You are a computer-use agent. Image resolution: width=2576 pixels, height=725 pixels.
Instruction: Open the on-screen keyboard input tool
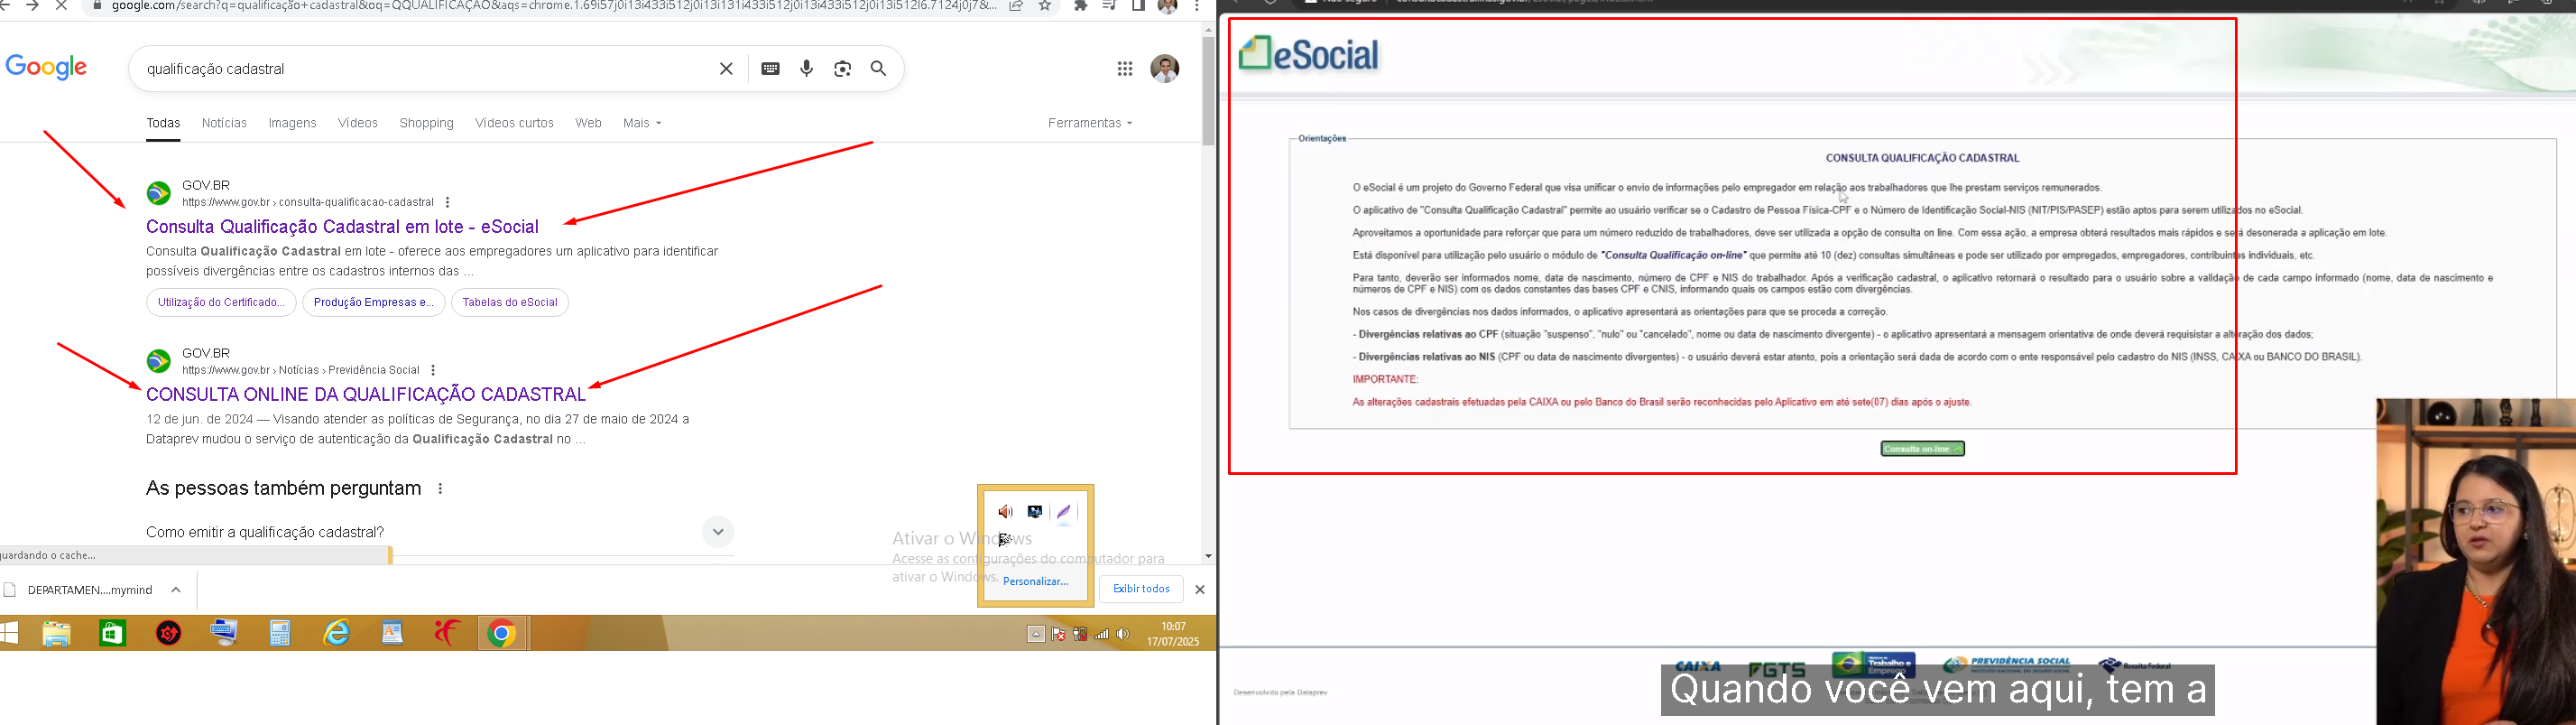770,69
